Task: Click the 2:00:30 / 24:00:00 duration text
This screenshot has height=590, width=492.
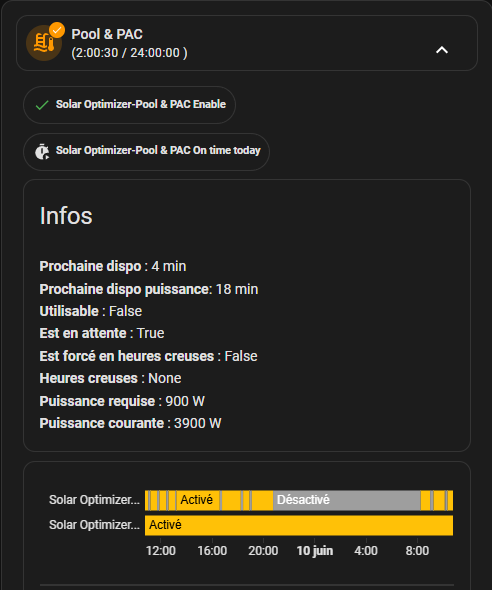Action: 129,53
